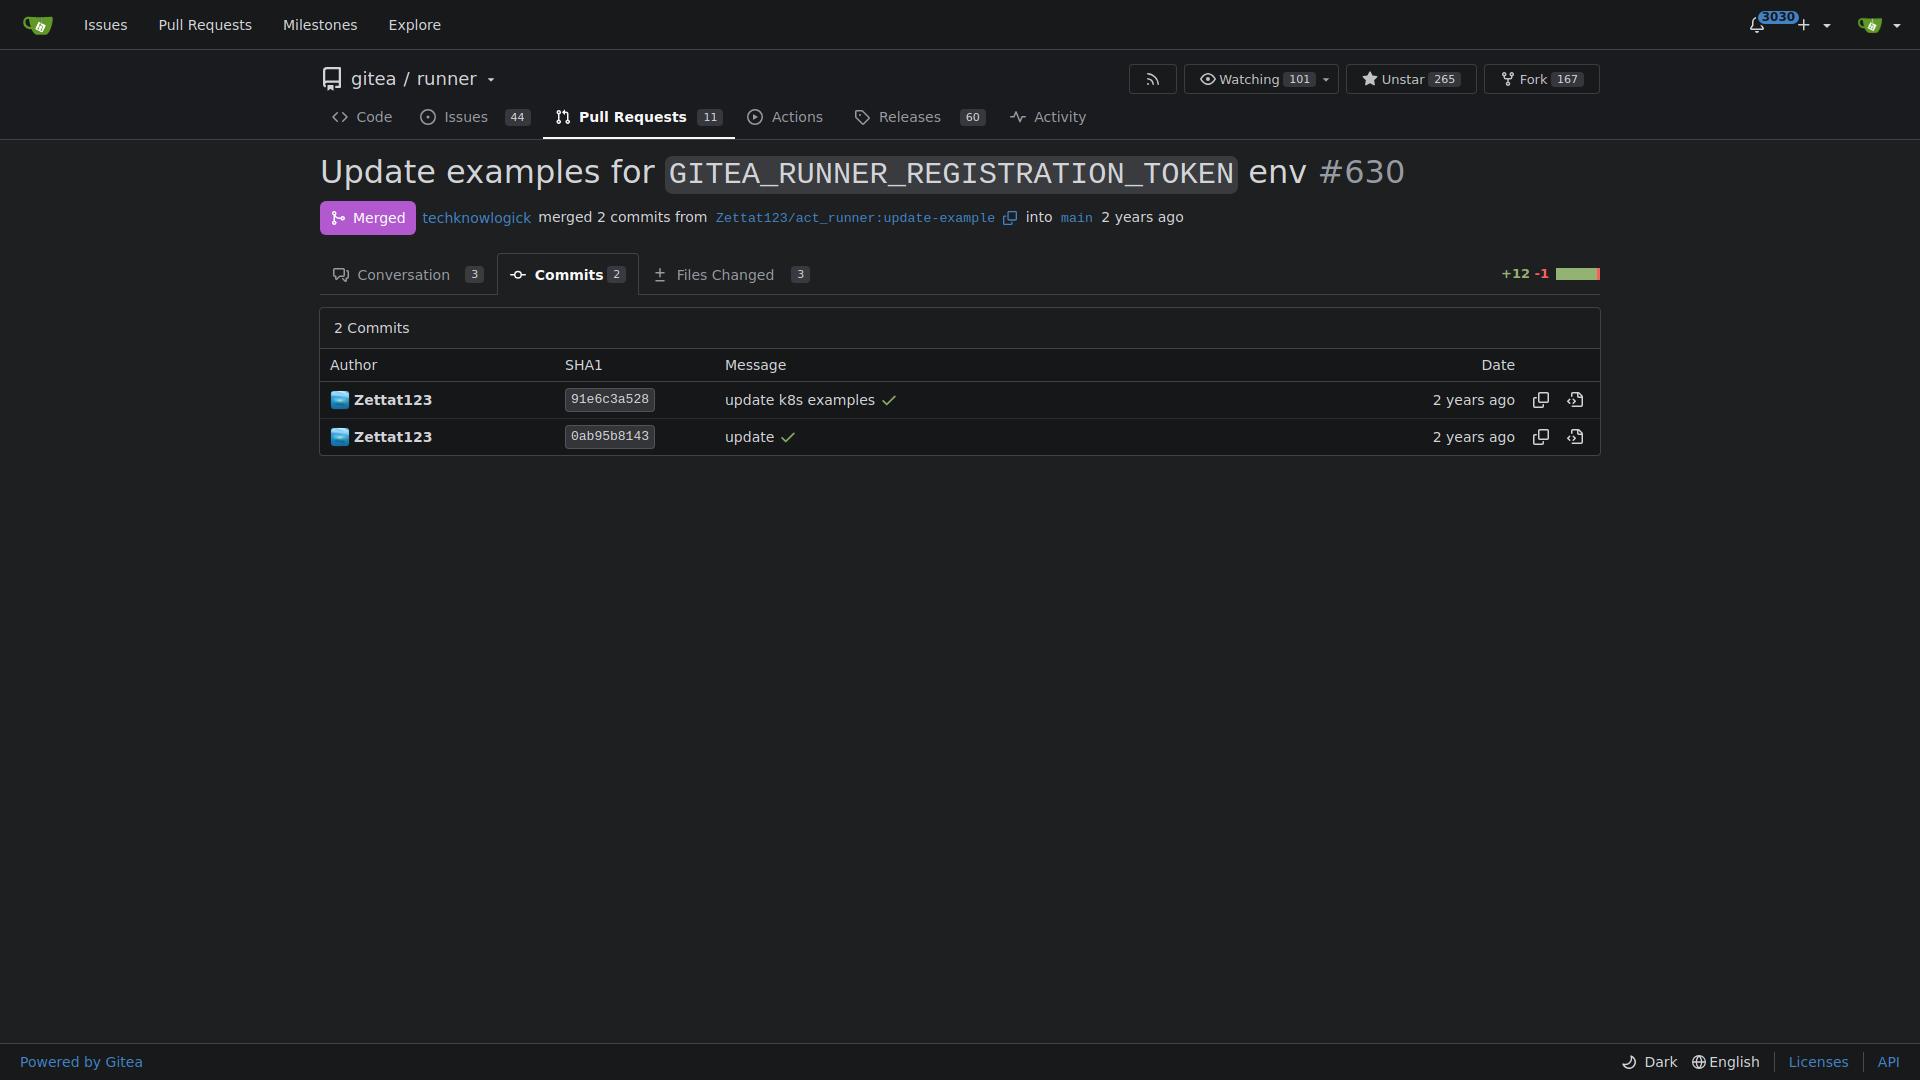Screen dimensions: 1920x1080
Task: Switch the Dark theme toggle
Action: [1649, 1062]
